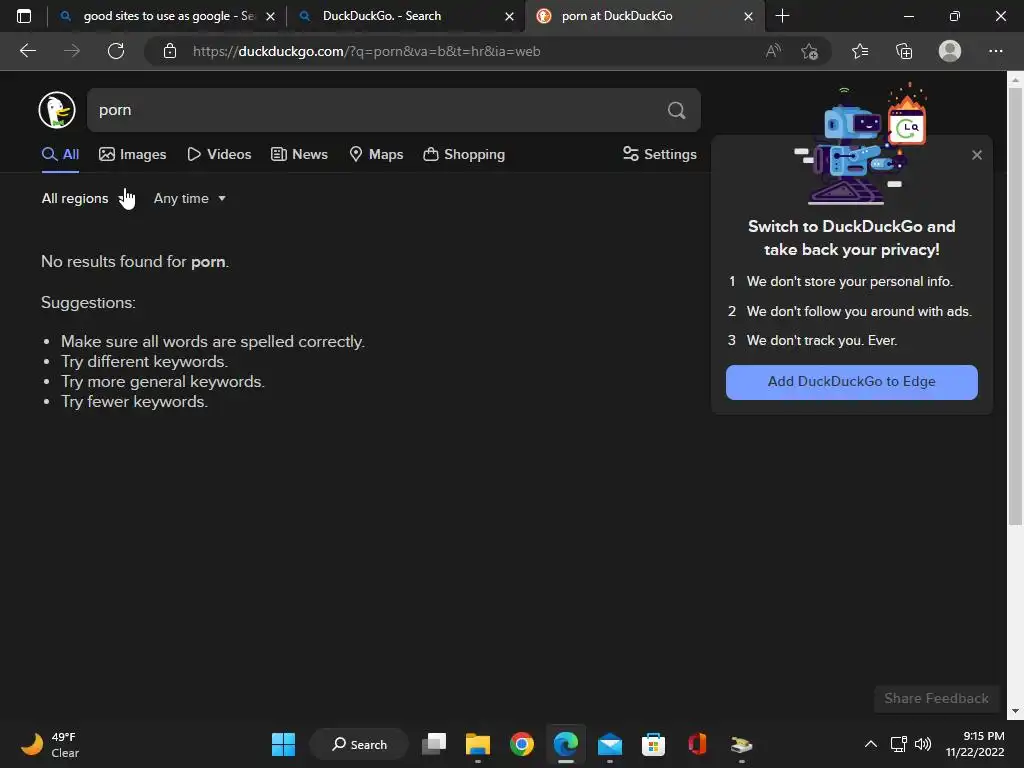Click the address bar URL
This screenshot has width=1024, height=768.
(366, 52)
